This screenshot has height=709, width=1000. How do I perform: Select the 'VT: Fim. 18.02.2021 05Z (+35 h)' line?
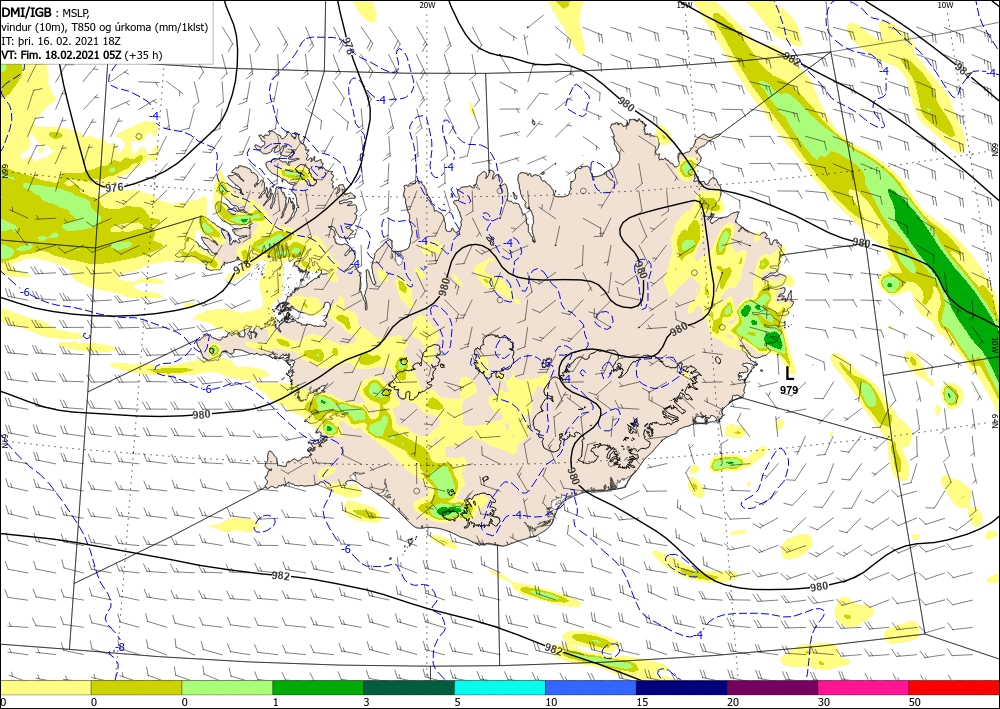point(82,55)
